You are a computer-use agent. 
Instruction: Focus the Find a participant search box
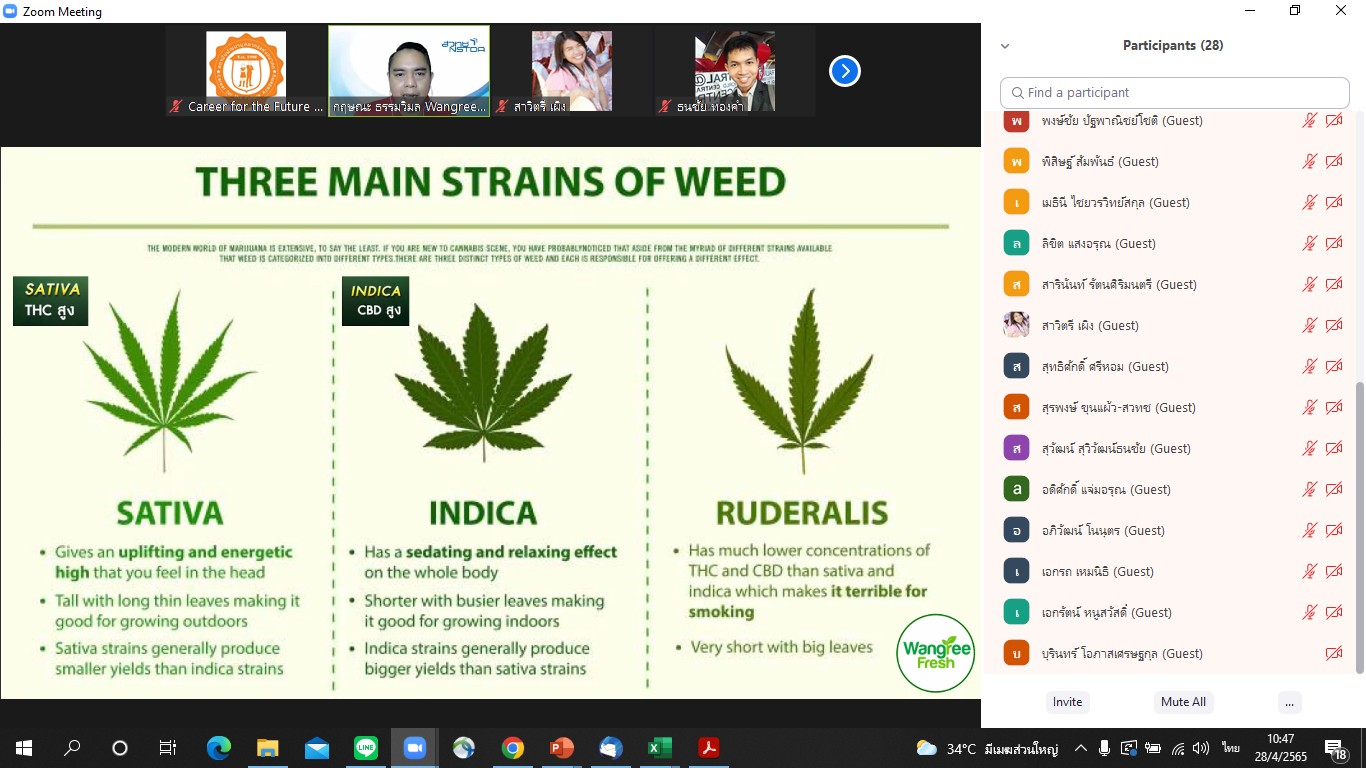click(x=1175, y=92)
